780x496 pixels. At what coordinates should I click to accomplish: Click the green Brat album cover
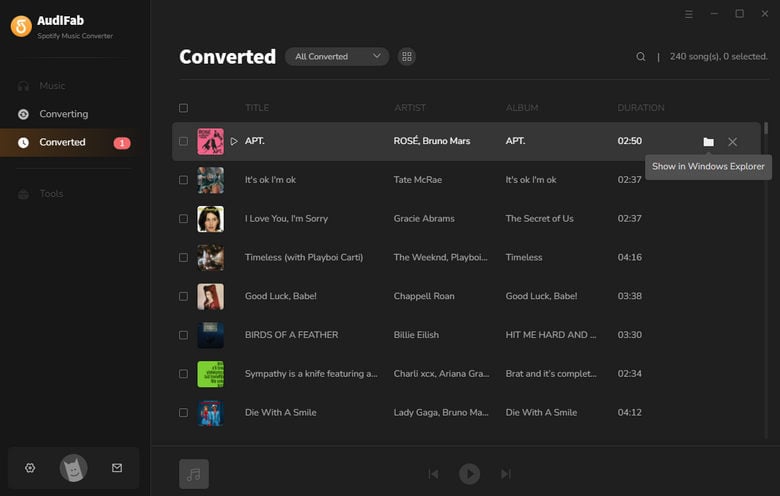[210, 374]
